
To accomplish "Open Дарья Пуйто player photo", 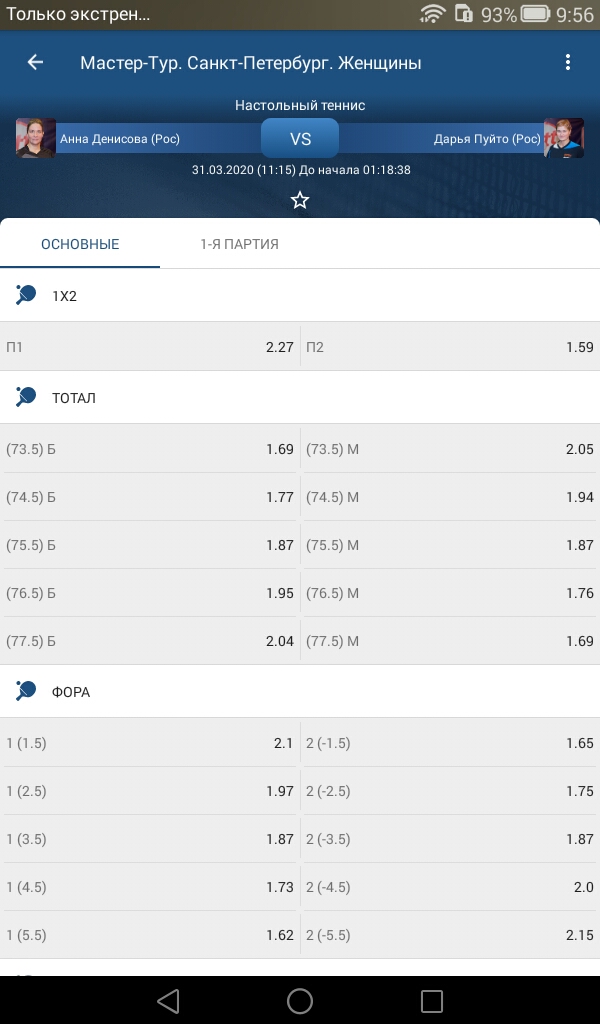I will tap(563, 138).
